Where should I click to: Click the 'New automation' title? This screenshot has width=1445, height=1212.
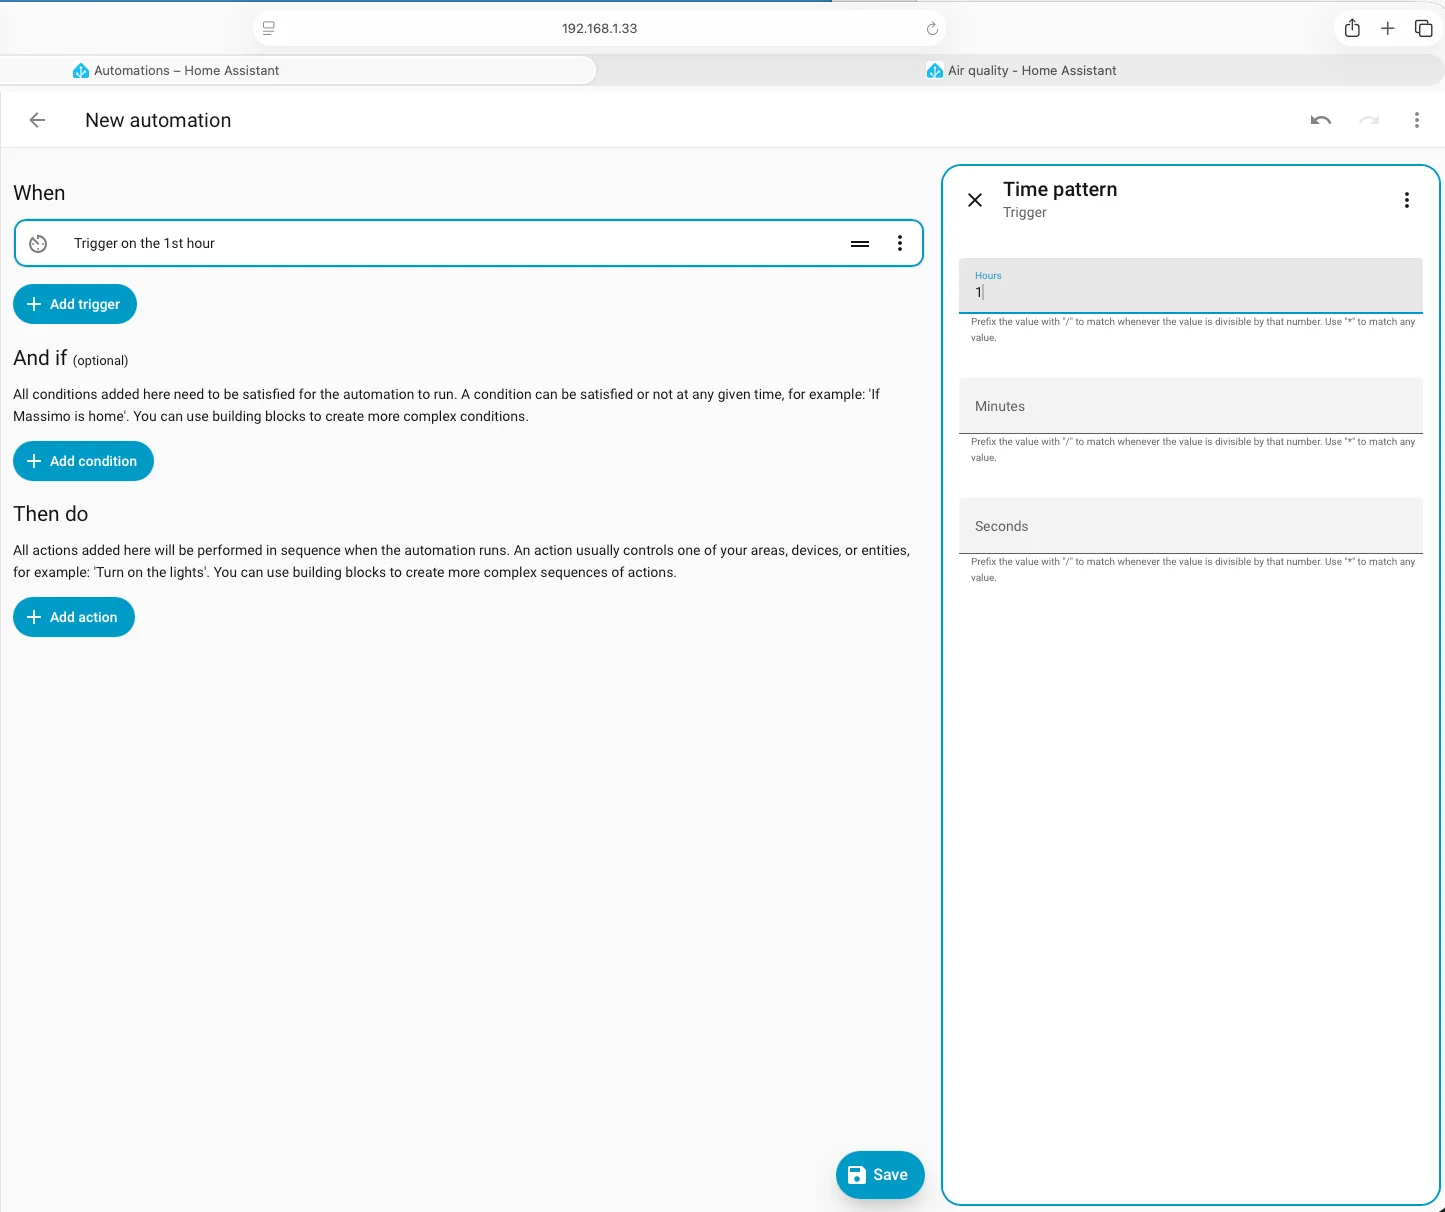point(158,120)
